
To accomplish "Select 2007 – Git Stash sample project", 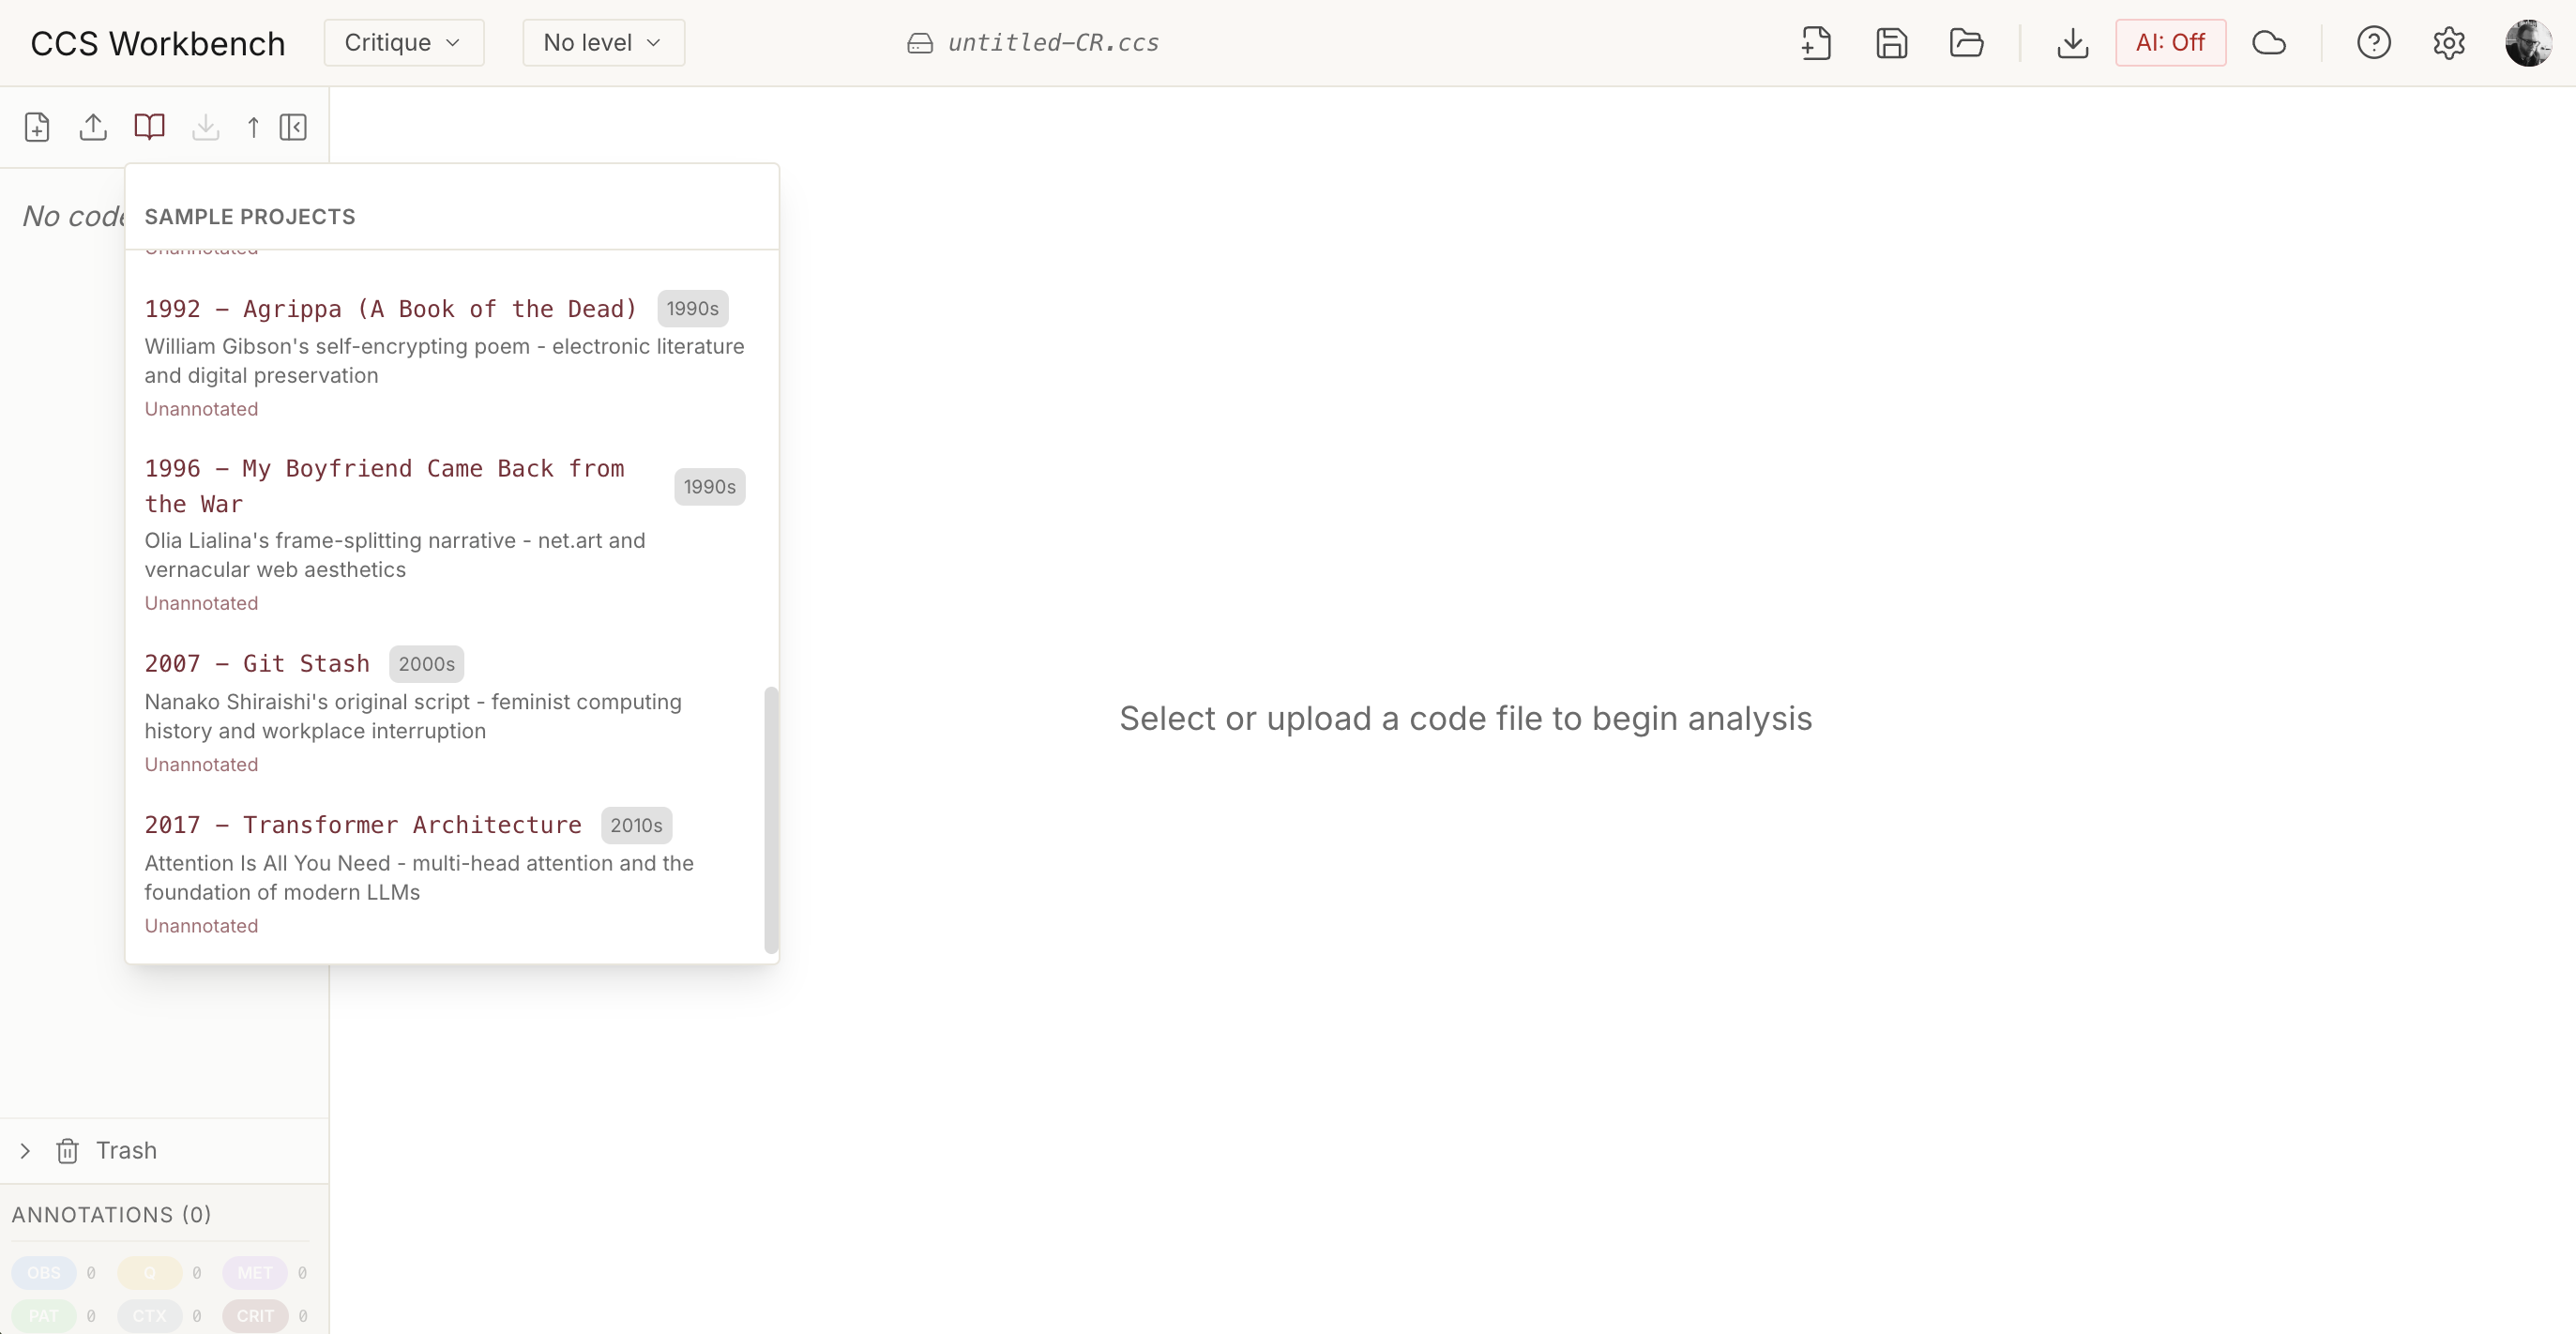I will click(x=257, y=663).
